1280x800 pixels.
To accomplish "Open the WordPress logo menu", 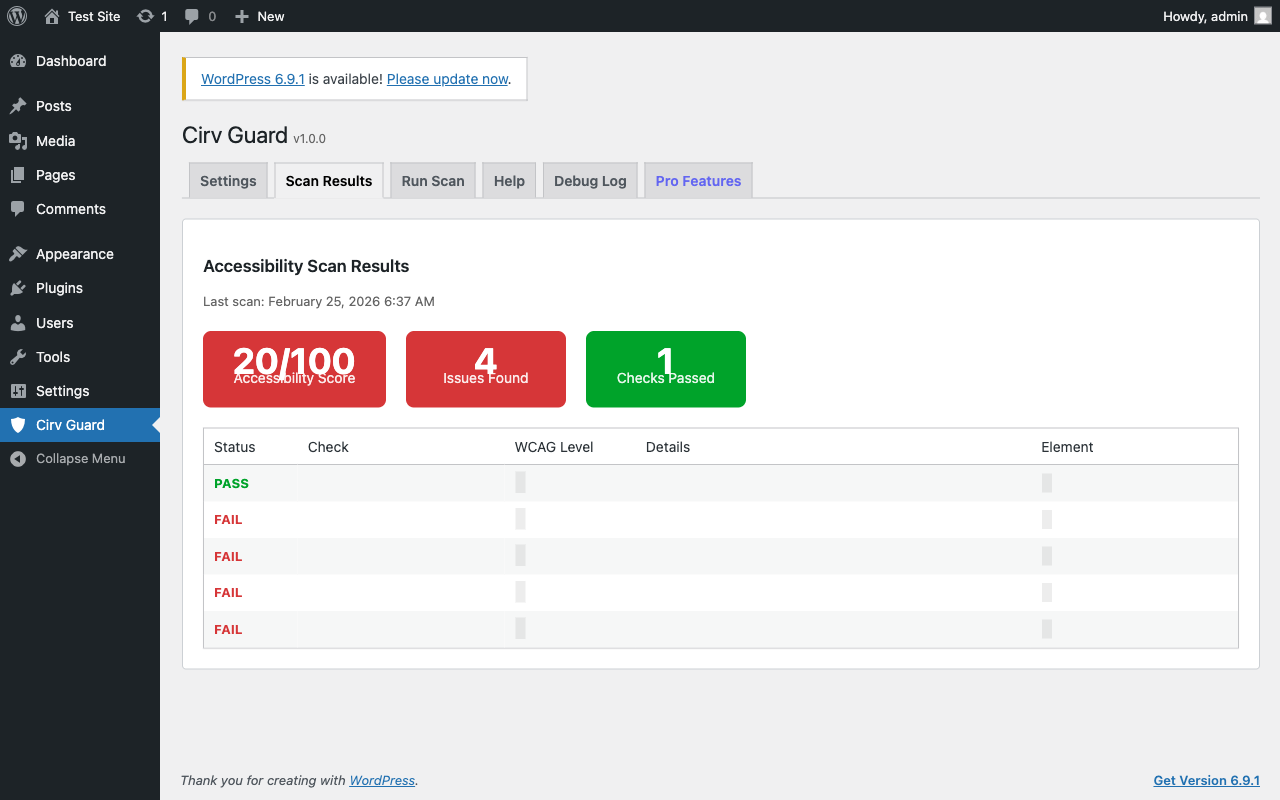I will click(16, 16).
